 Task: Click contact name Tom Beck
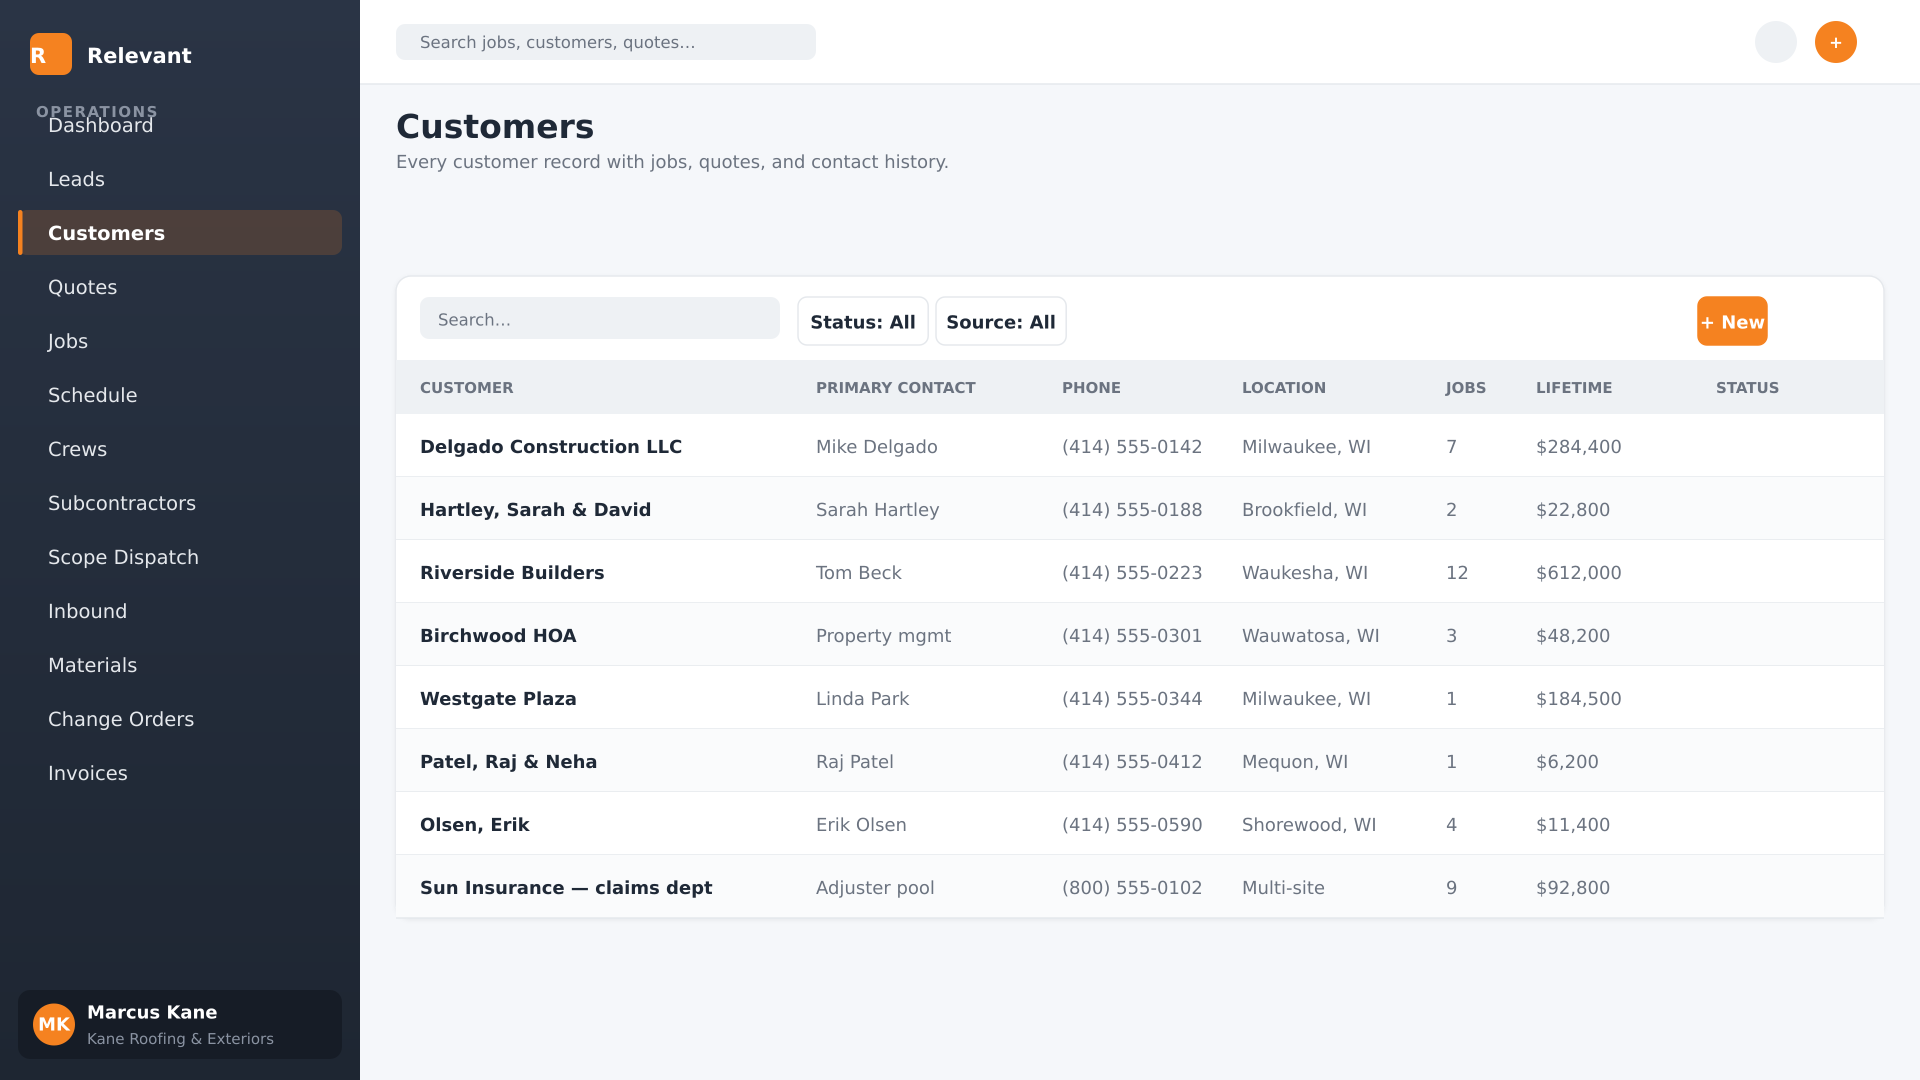point(858,573)
